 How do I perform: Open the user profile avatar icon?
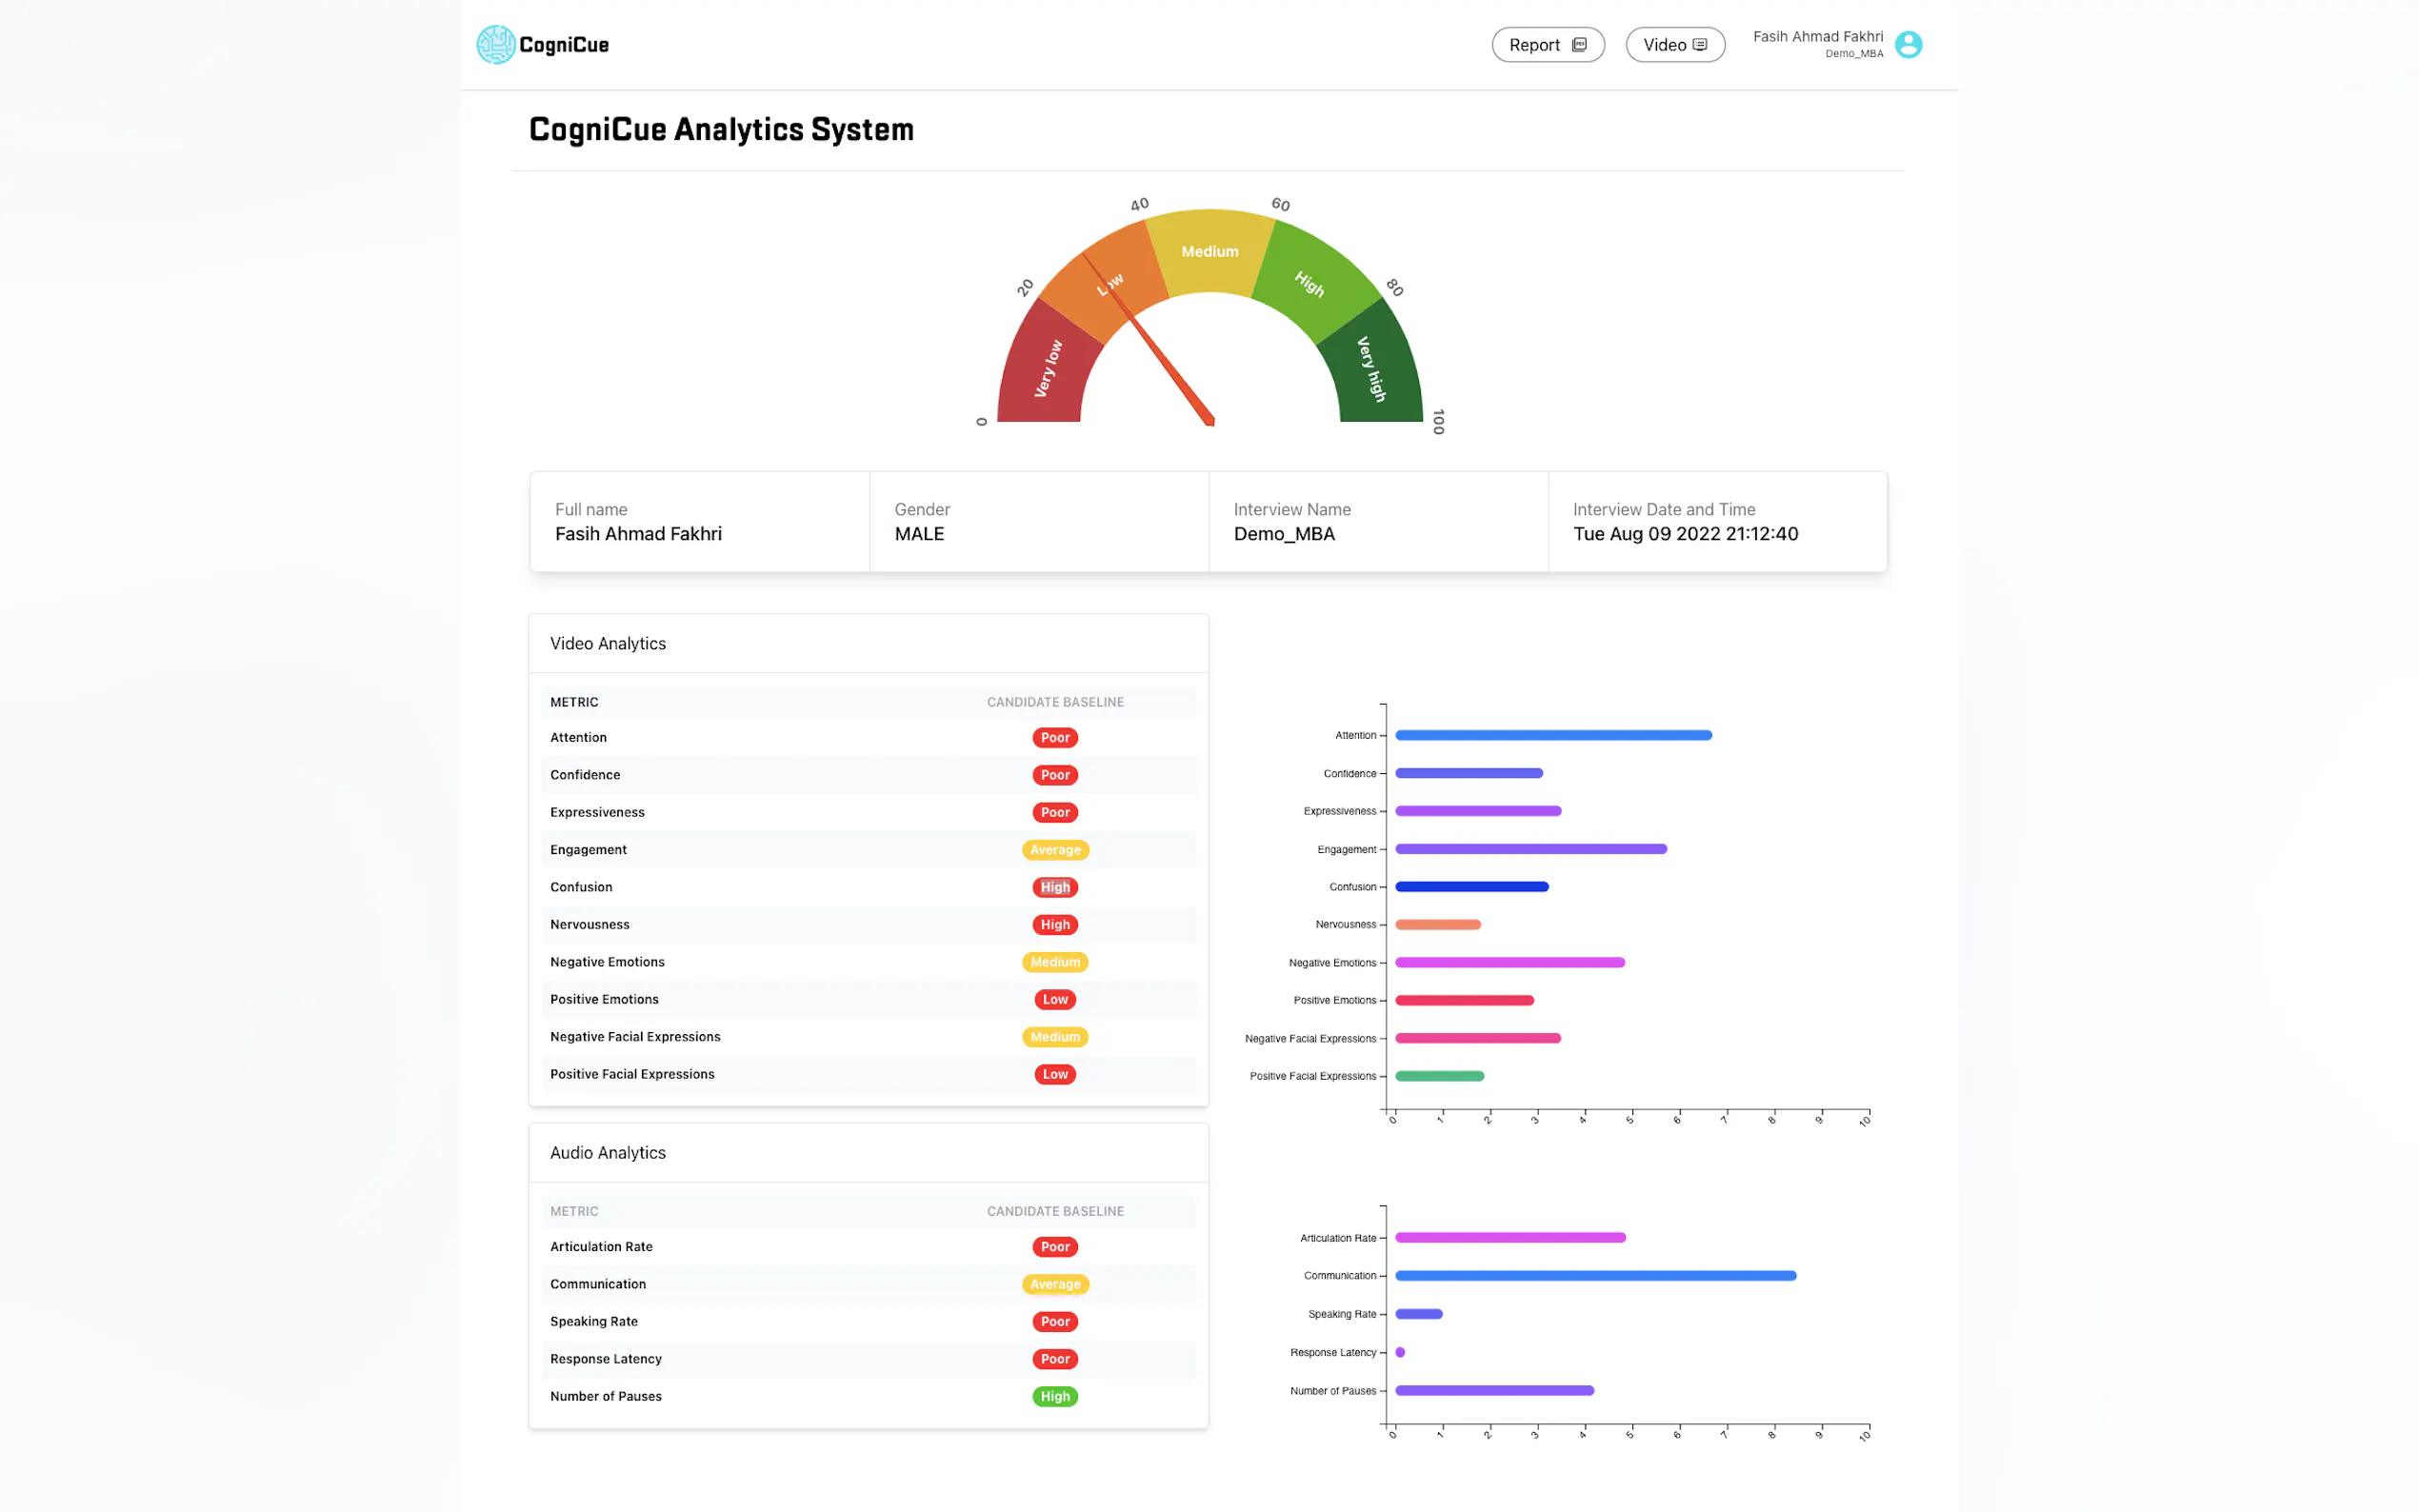coord(1907,45)
